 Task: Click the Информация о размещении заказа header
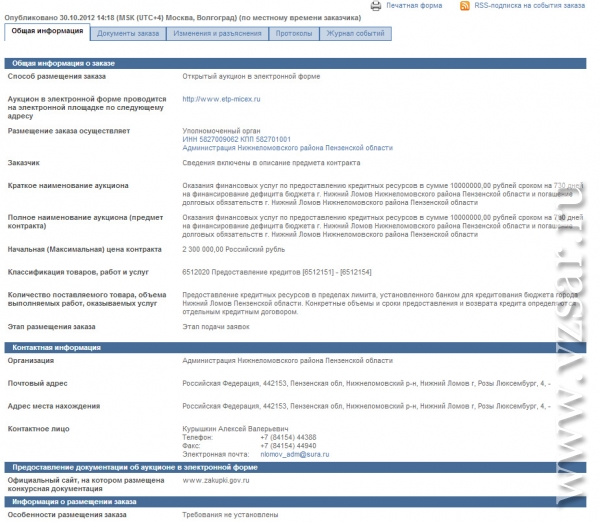tap(295, 502)
